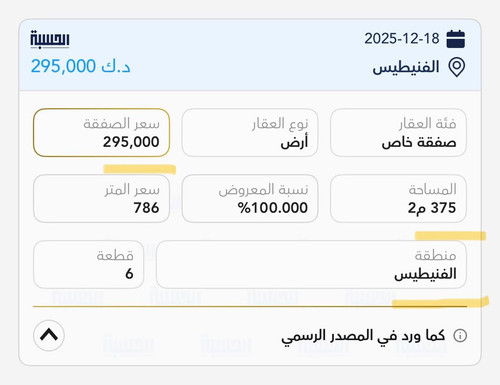The height and width of the screenshot is (385, 500).
Task: Click the منطقة الفنيطيس box
Action: [311, 264]
